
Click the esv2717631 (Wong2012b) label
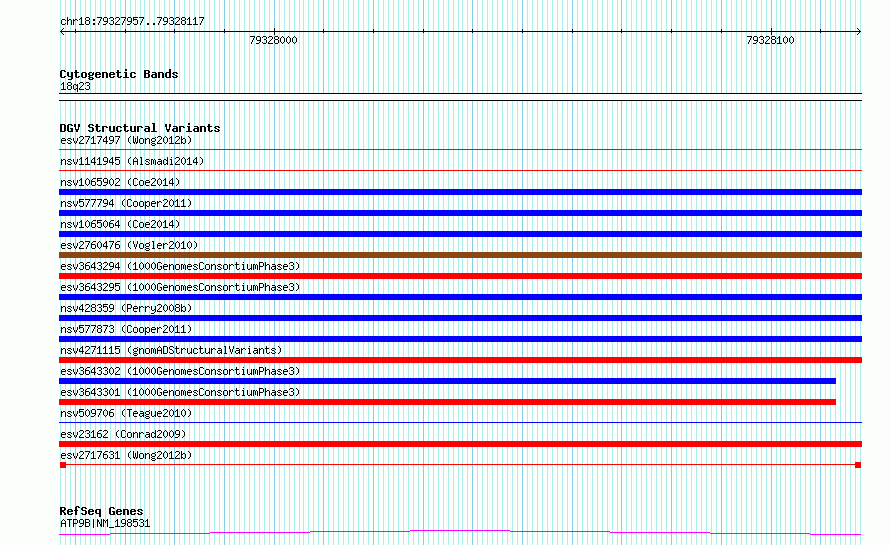126,455
